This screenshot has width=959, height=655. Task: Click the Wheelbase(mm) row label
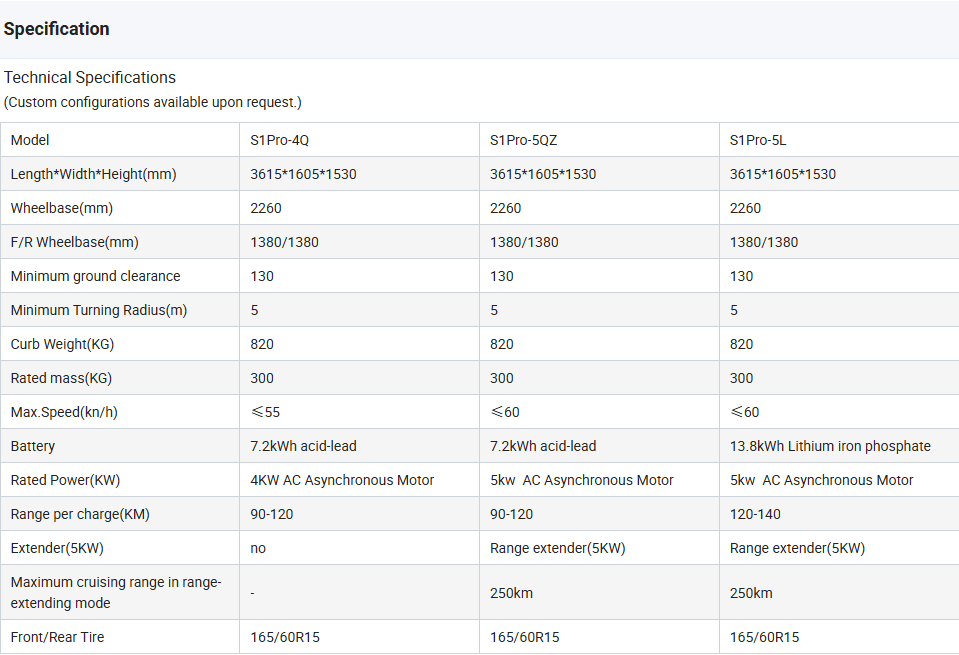point(61,208)
